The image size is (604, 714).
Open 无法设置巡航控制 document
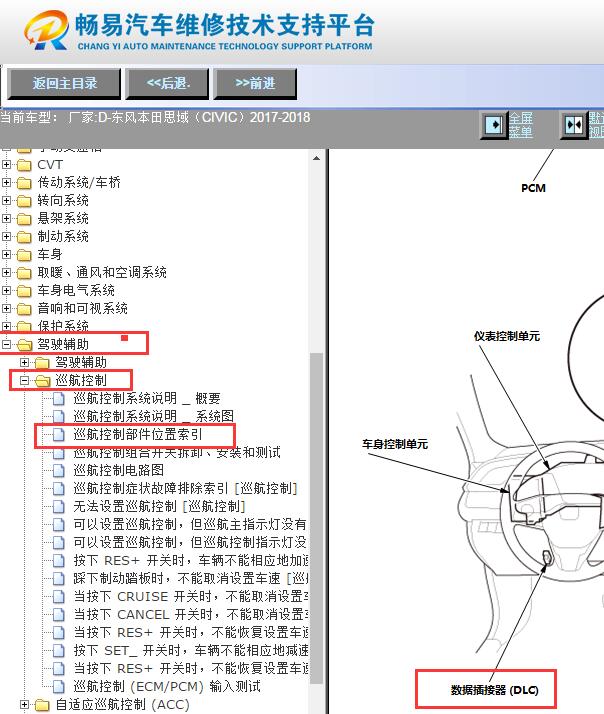tap(159, 506)
